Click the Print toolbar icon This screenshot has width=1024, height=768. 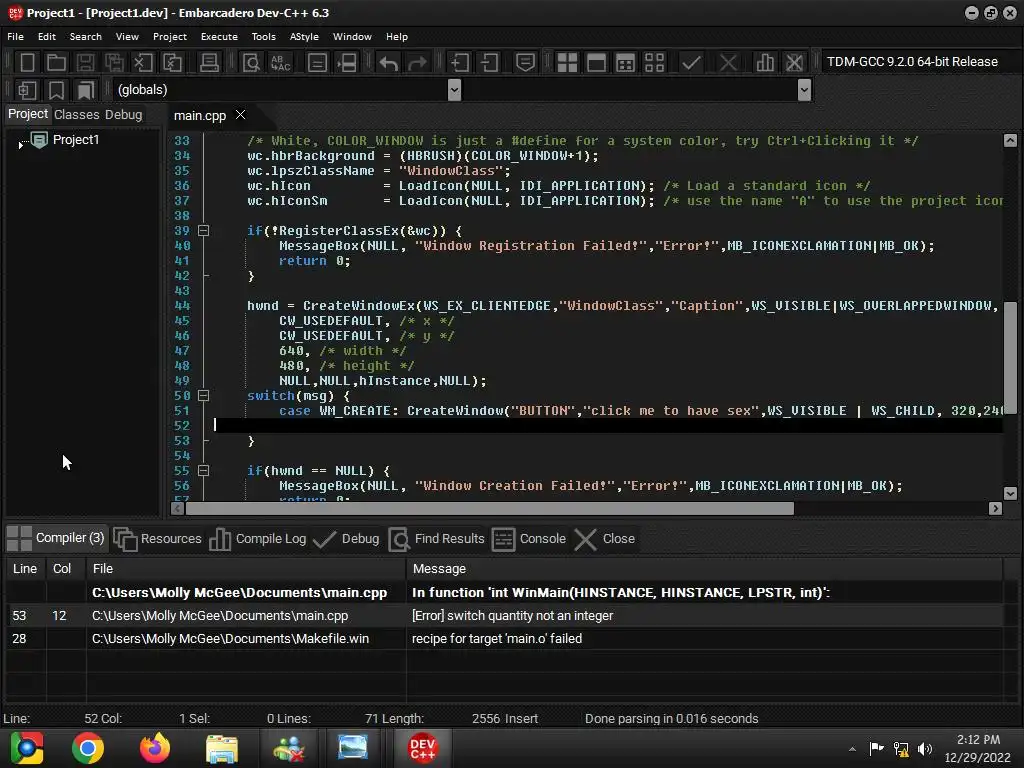pyautogui.click(x=209, y=63)
